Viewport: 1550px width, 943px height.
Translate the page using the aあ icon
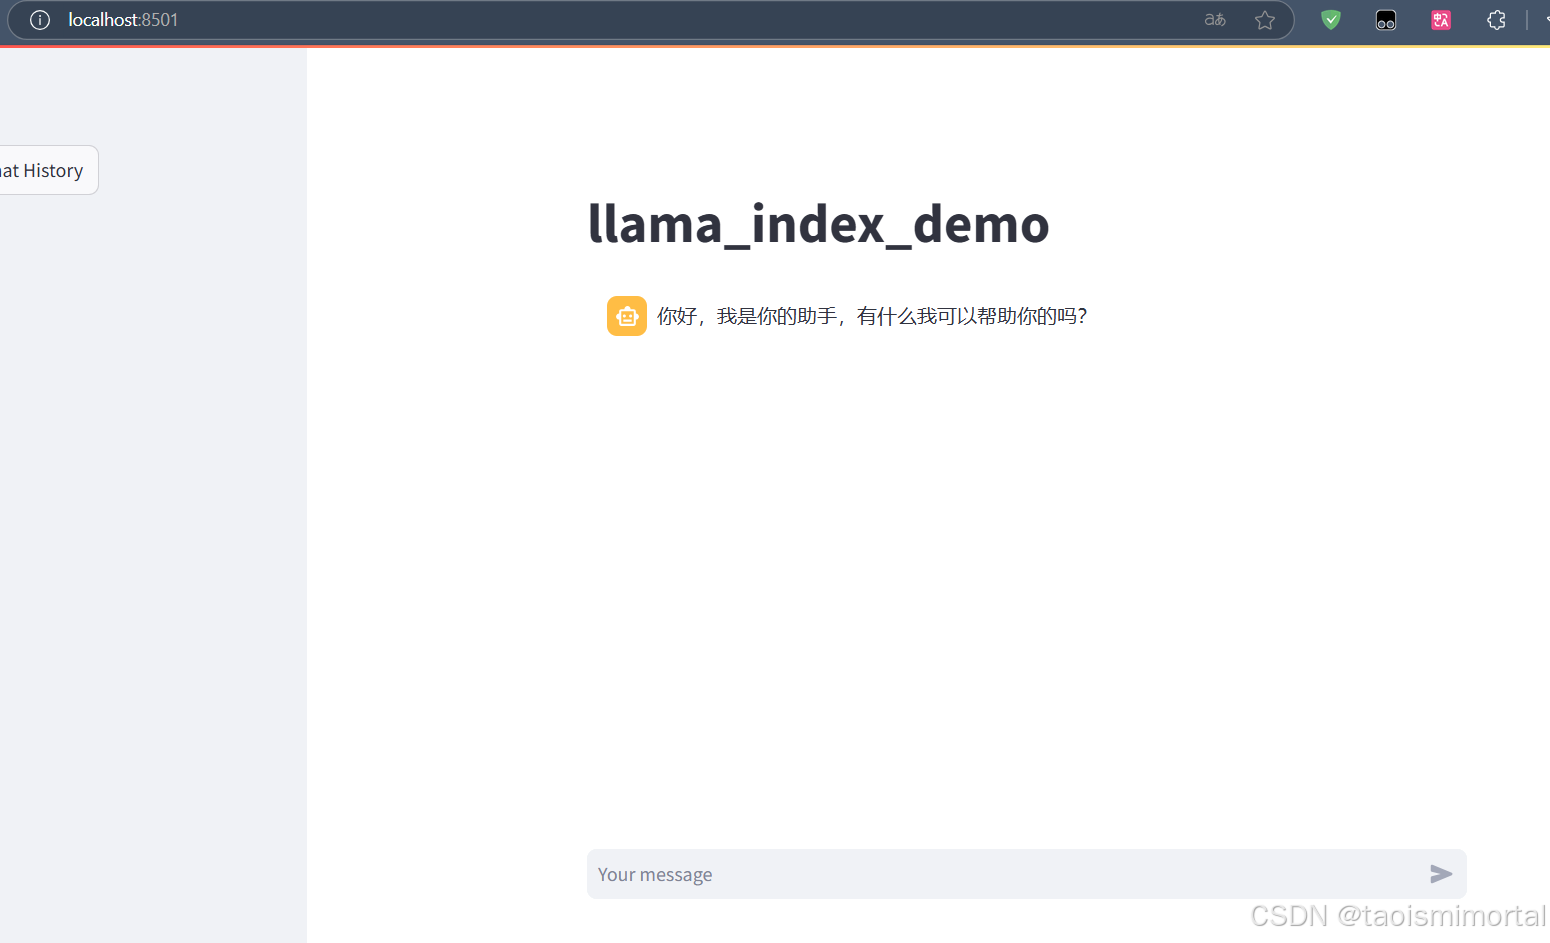(1214, 20)
